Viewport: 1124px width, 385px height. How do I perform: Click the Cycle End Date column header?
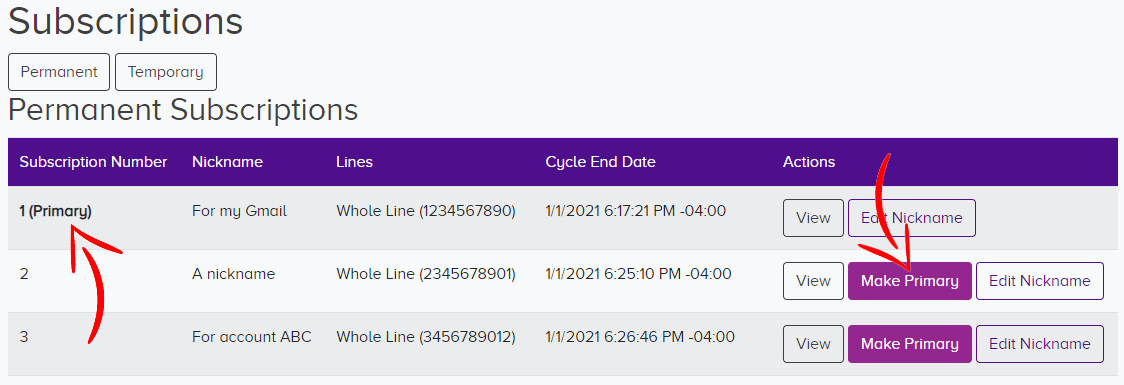click(600, 162)
